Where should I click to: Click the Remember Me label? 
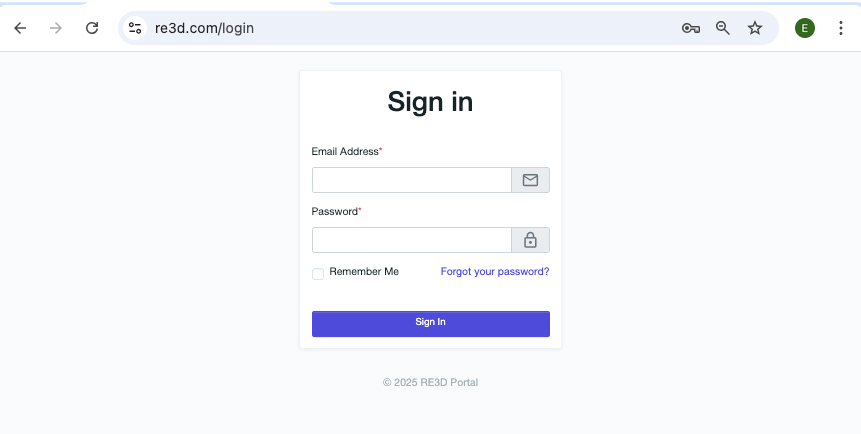364,272
